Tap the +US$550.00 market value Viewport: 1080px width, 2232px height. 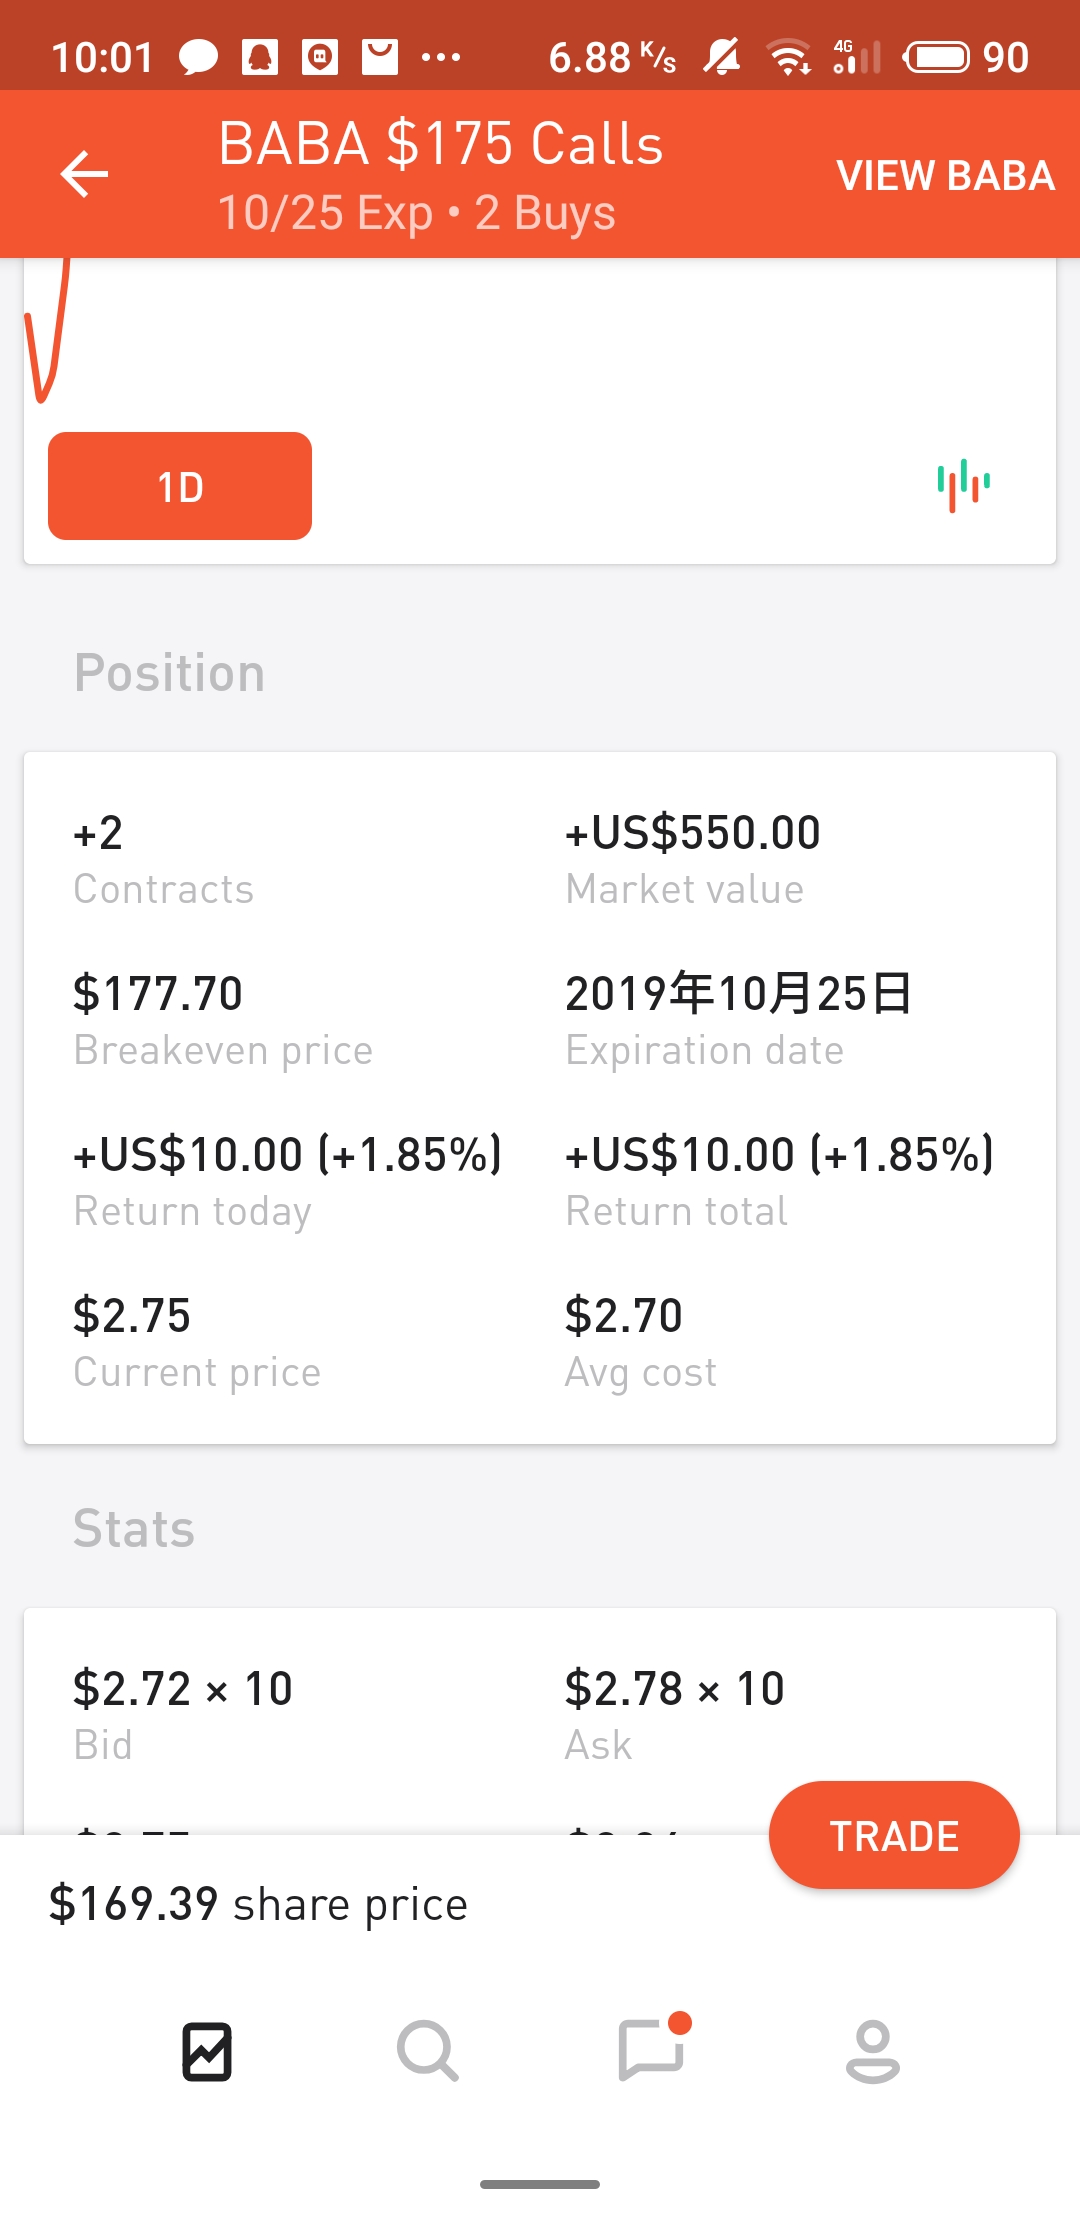[x=693, y=833]
